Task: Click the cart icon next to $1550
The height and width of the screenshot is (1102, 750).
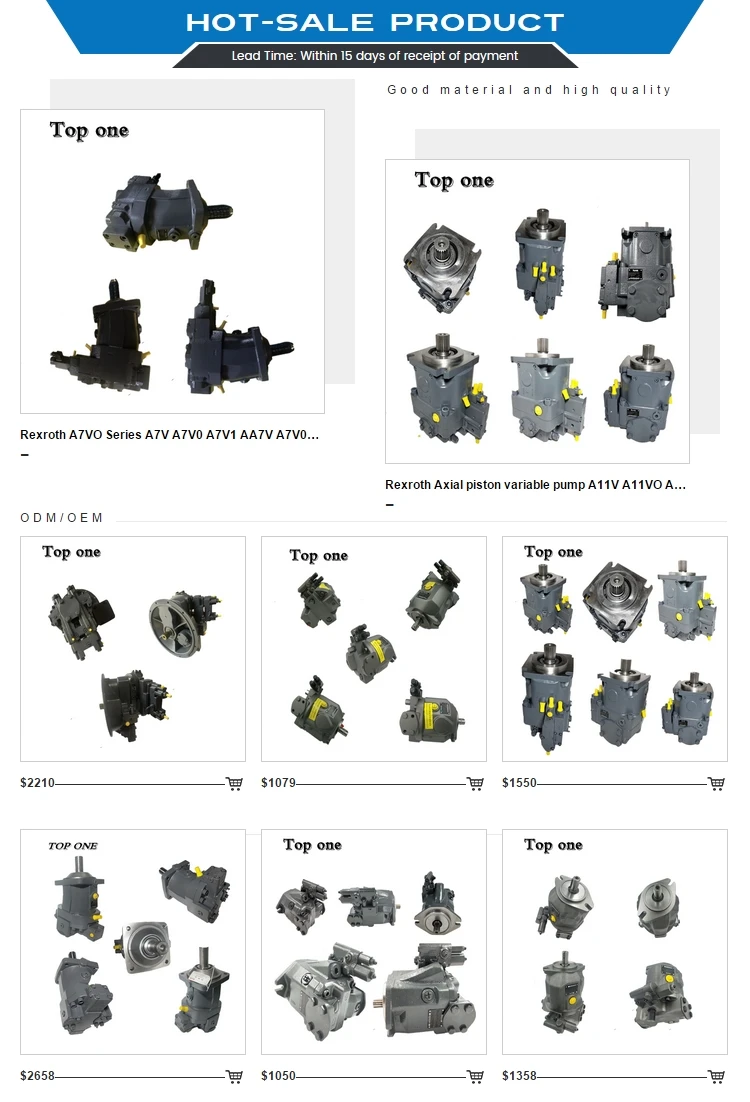Action: click(716, 784)
